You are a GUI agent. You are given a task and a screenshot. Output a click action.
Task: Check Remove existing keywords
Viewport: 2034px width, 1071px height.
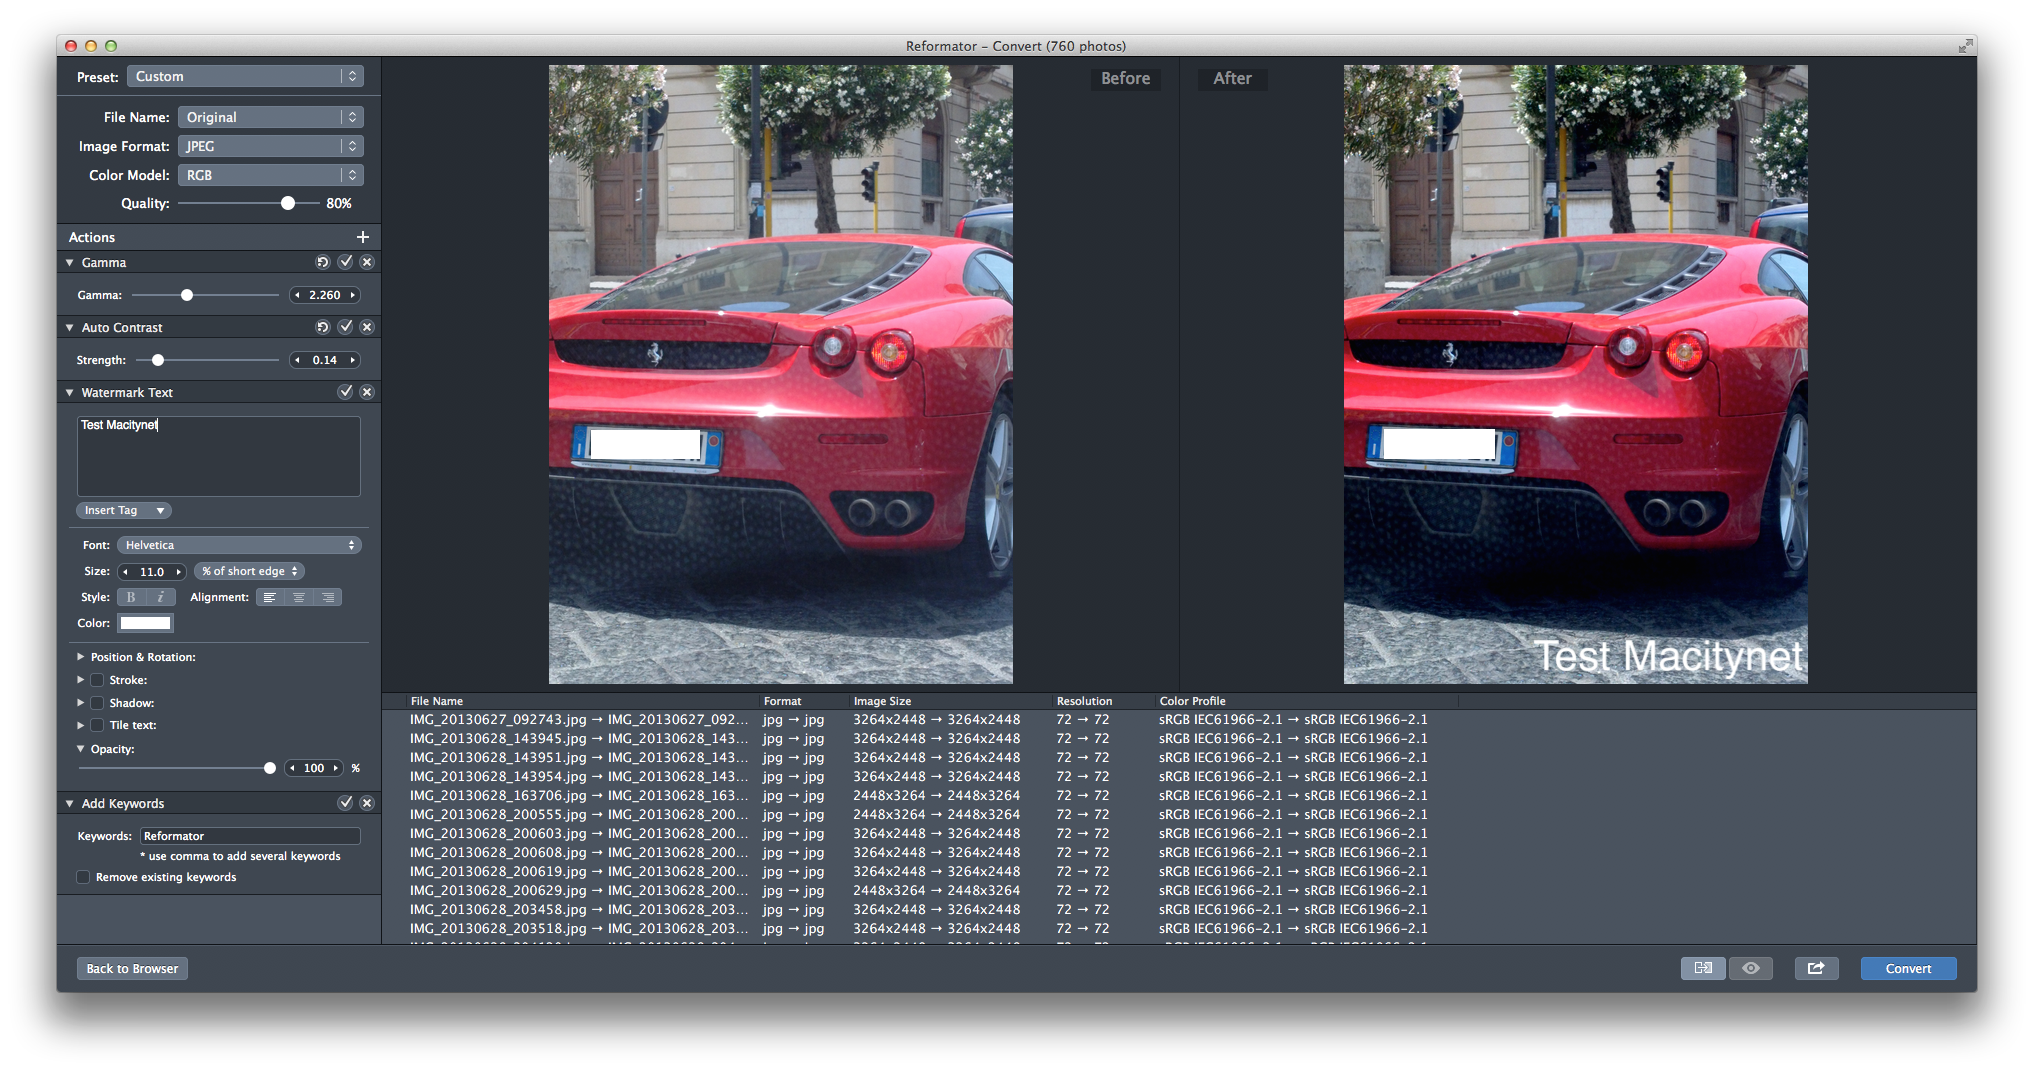click(83, 877)
